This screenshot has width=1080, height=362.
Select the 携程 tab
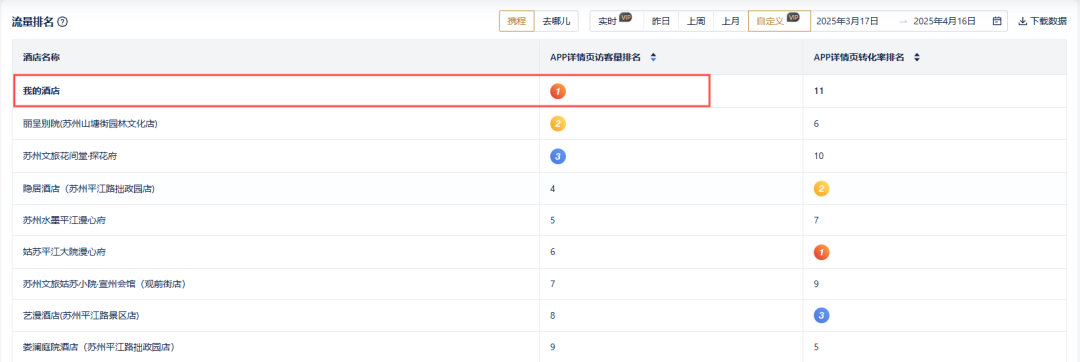click(x=517, y=21)
